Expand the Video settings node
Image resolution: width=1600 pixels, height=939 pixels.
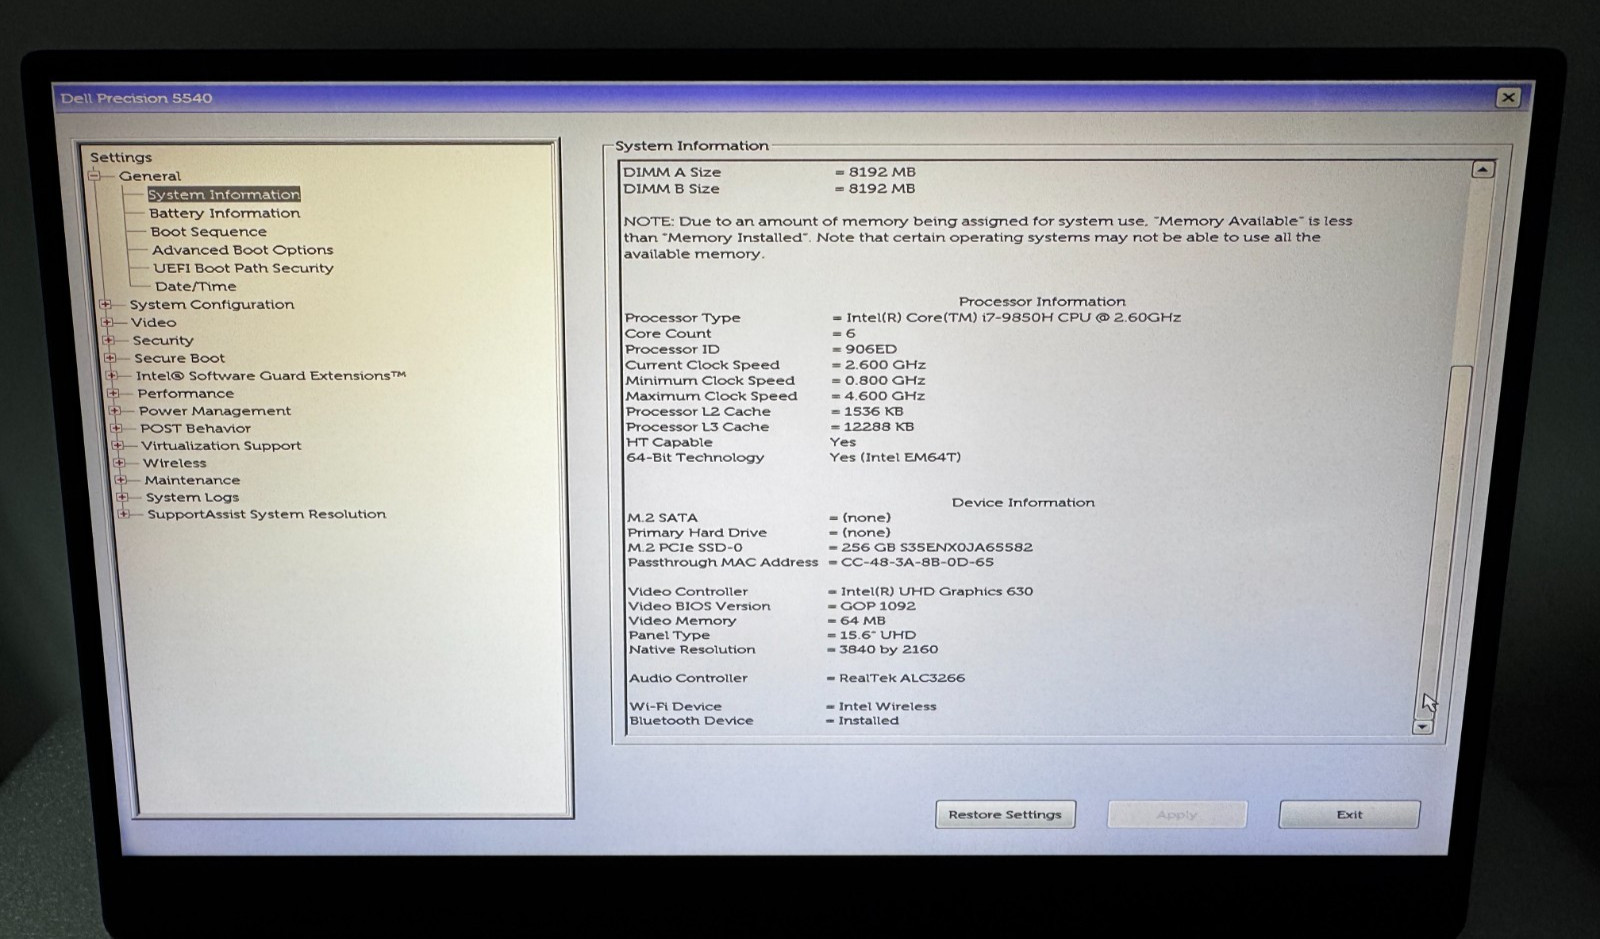(107, 322)
